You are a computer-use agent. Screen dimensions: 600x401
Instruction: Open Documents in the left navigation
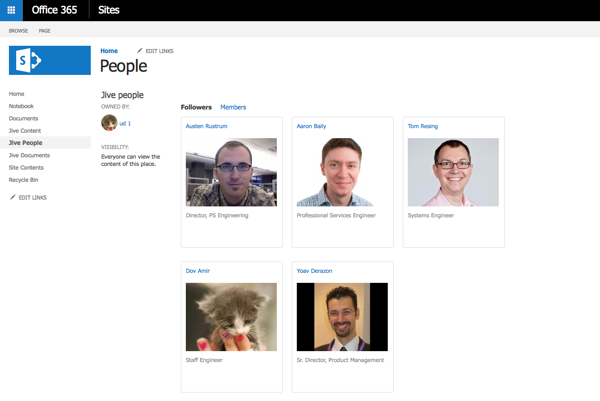23,118
